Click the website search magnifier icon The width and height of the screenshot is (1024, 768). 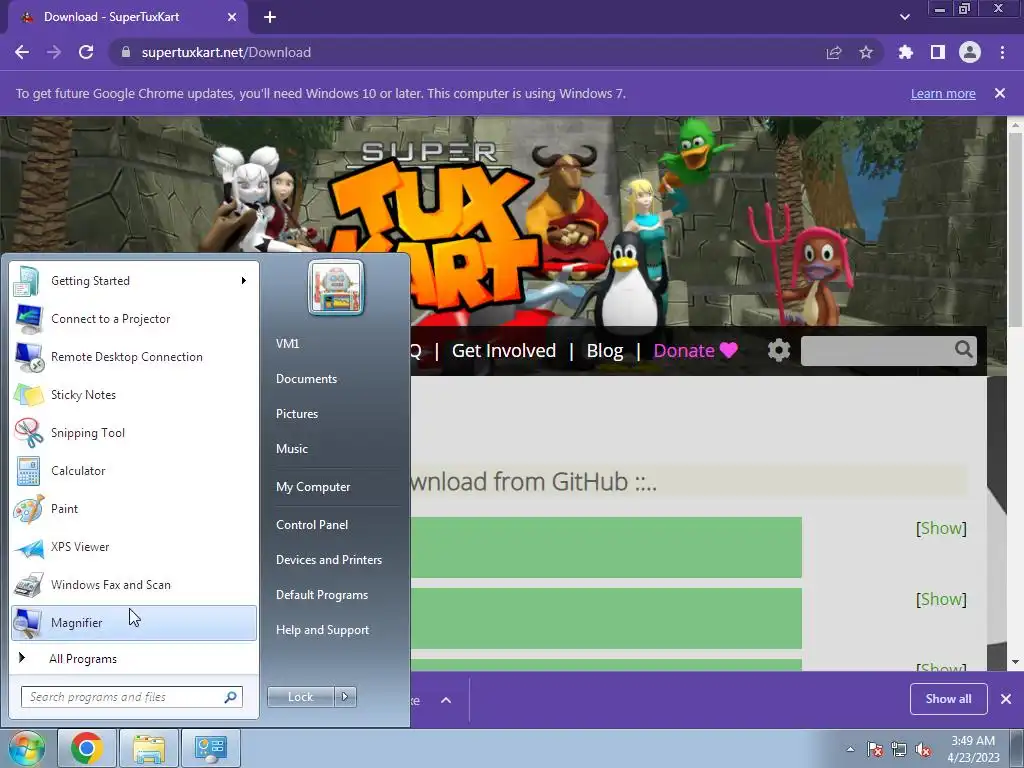tap(963, 349)
